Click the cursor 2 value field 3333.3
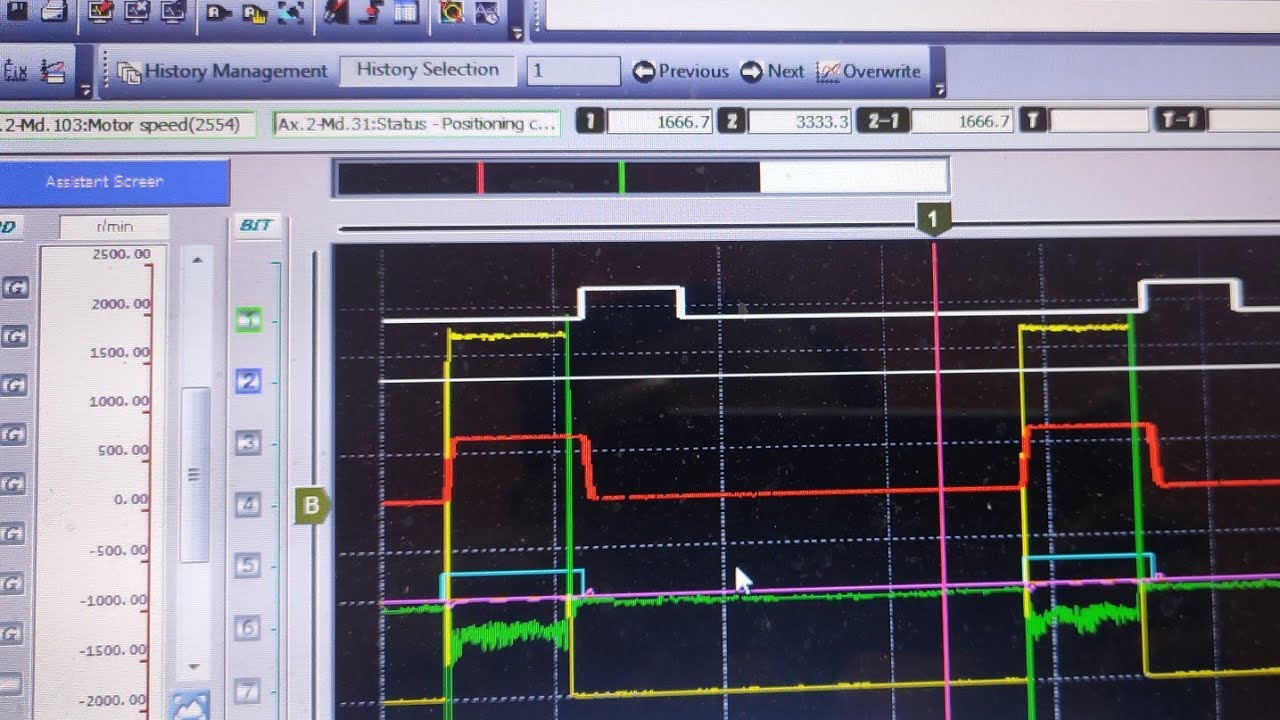 [x=800, y=122]
